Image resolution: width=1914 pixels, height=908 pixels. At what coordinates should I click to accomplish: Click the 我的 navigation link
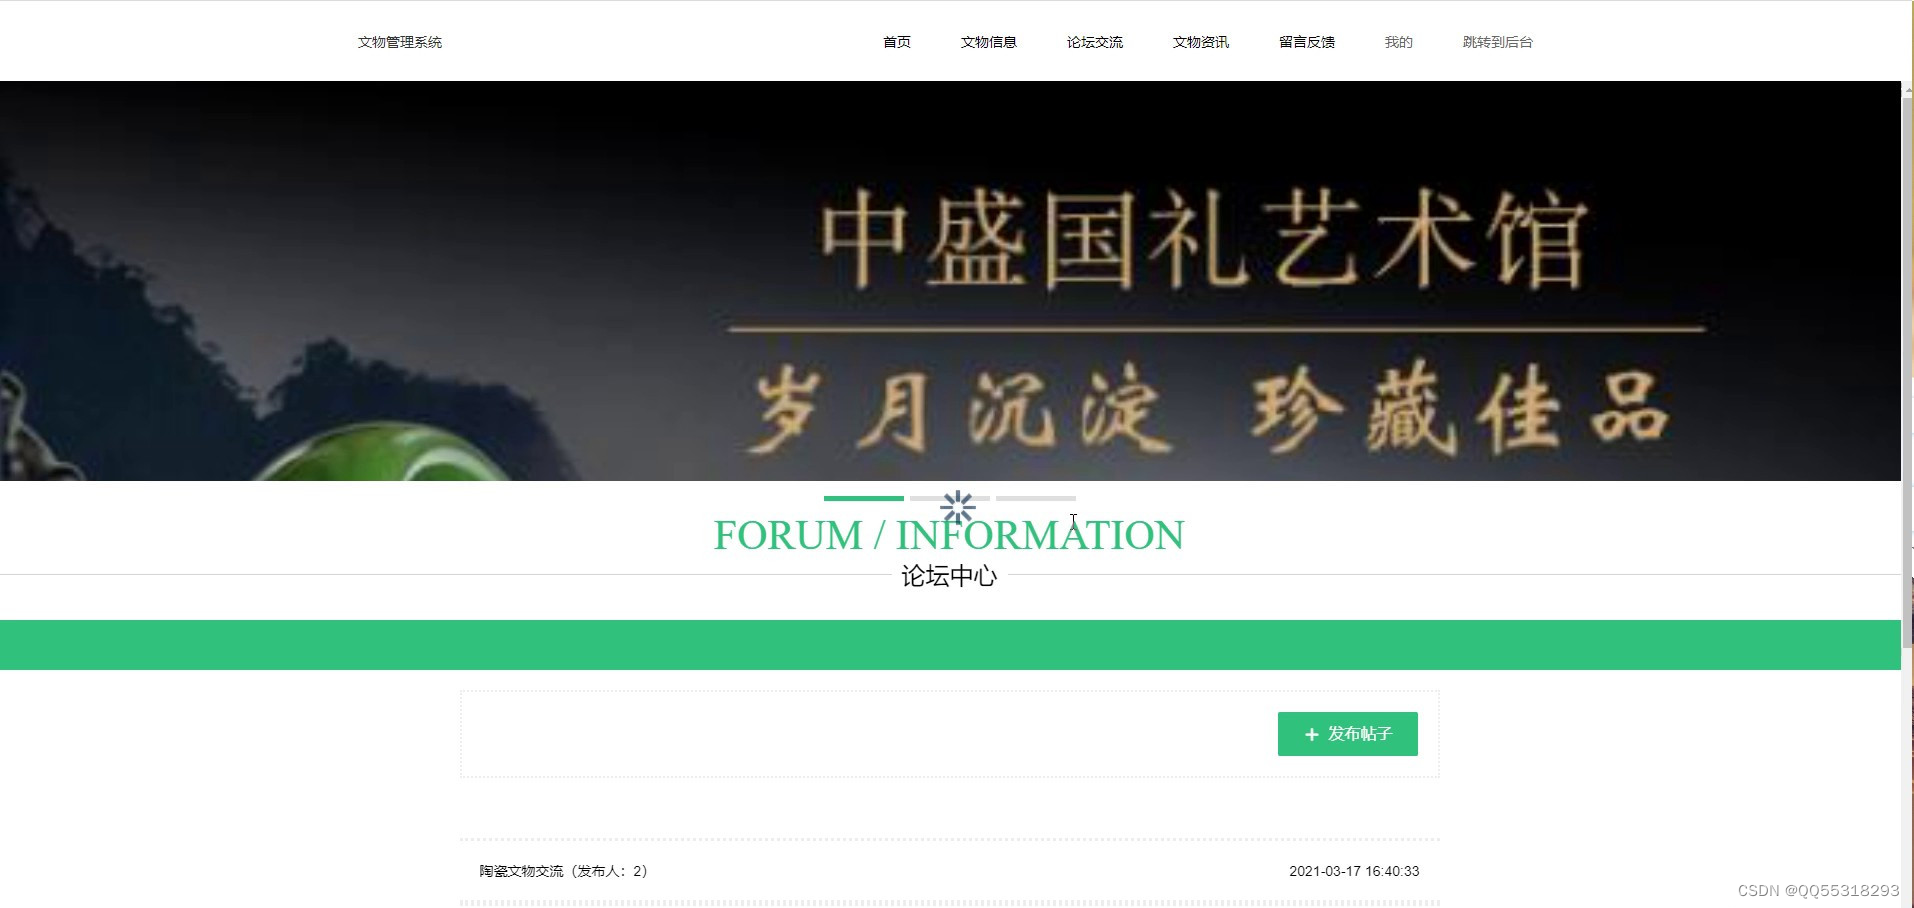[x=1399, y=42]
